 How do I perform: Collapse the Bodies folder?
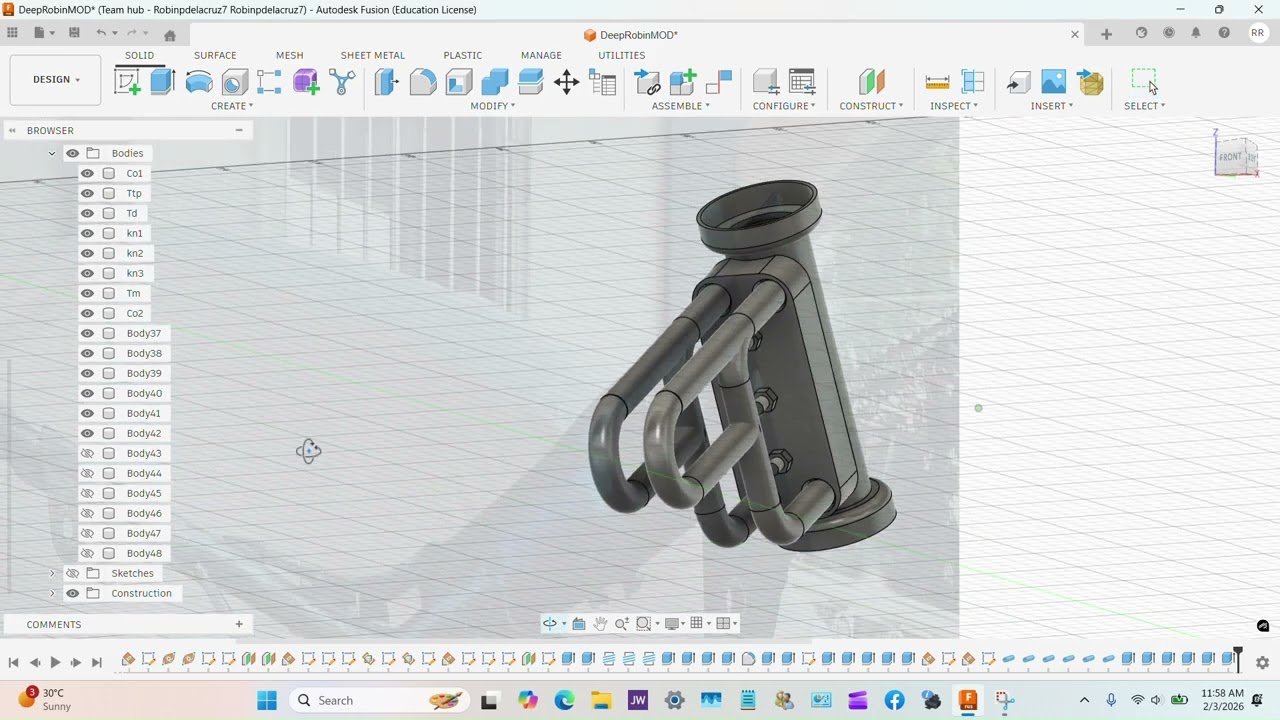(x=52, y=153)
